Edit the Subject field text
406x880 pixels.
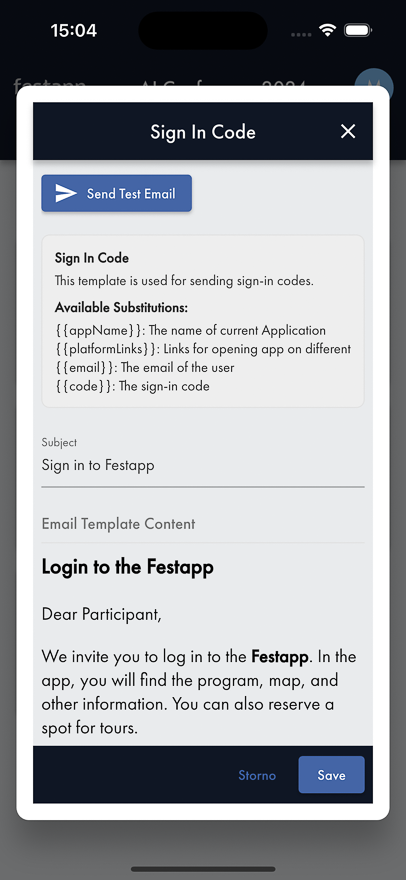coord(203,465)
